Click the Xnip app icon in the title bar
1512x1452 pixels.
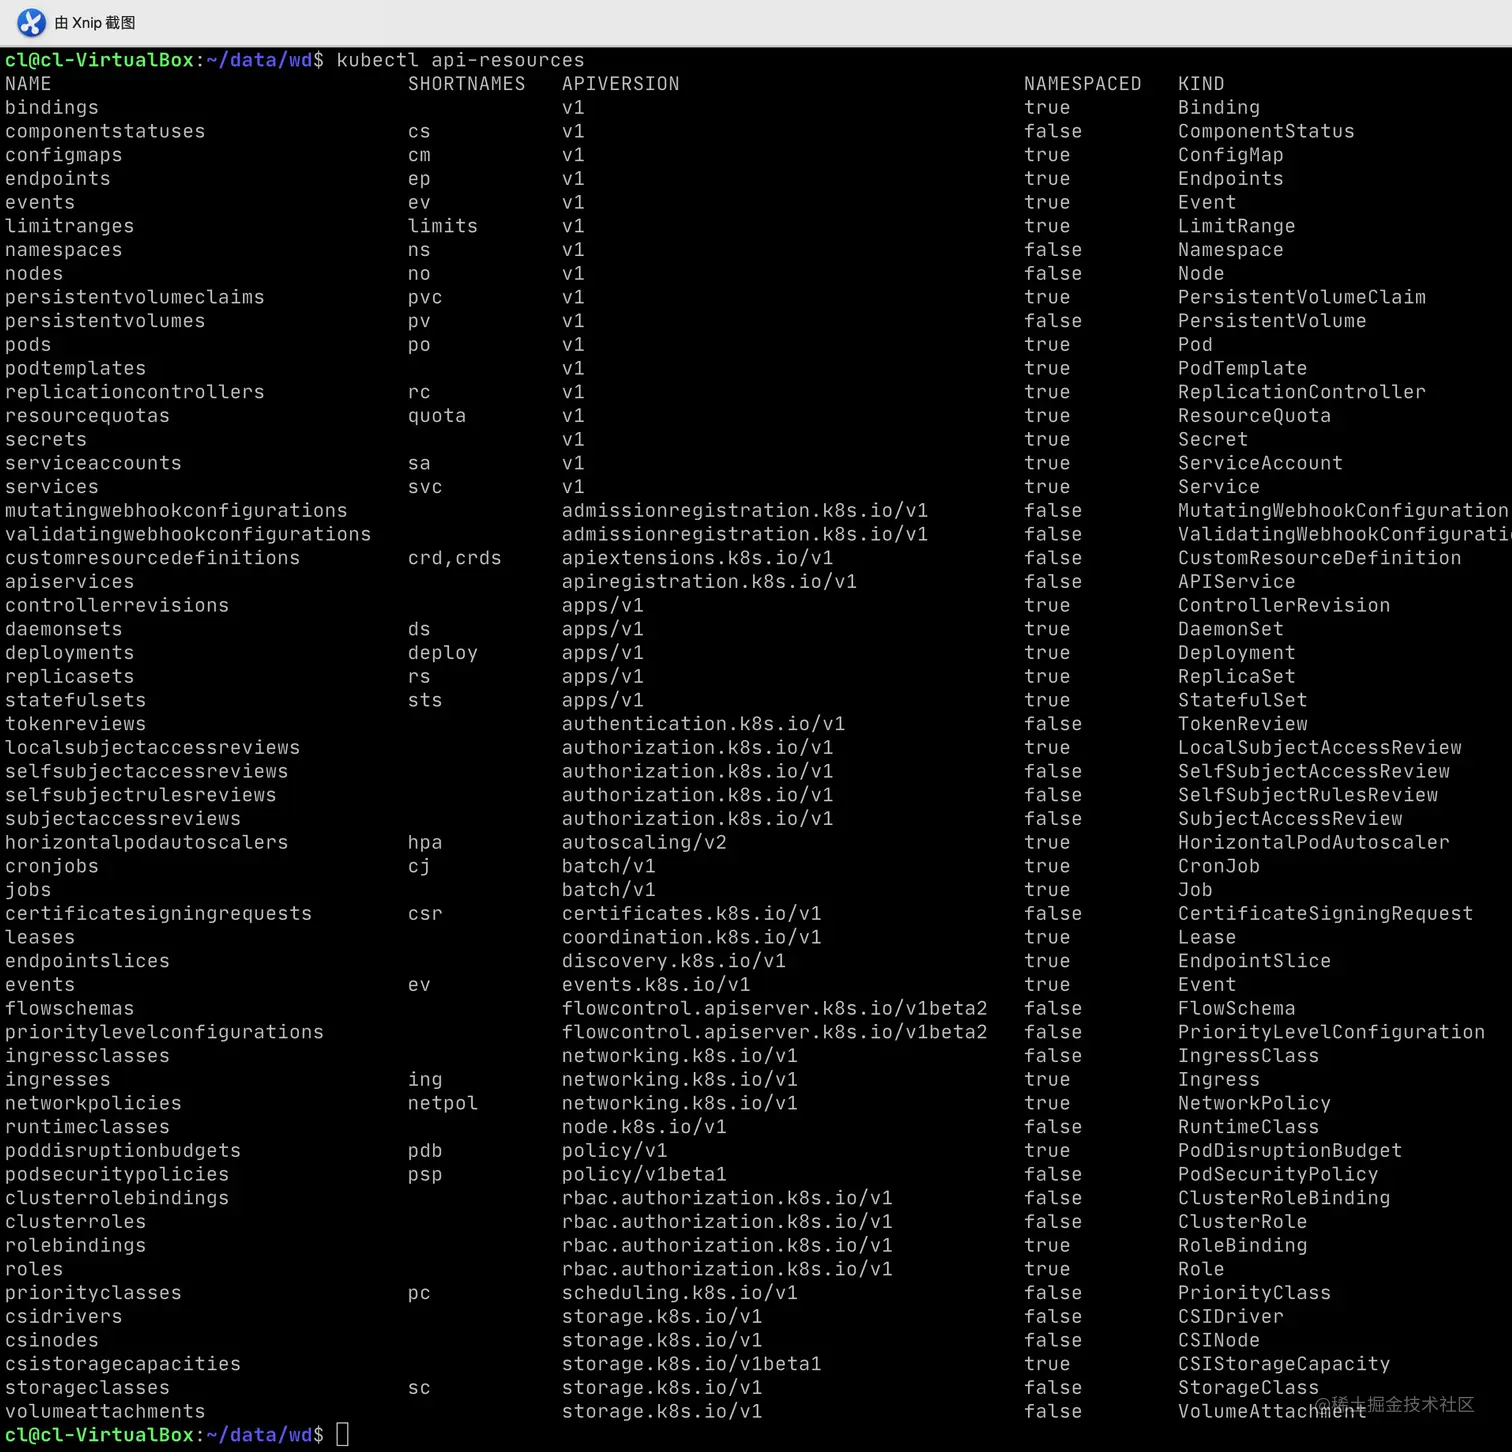tap(30, 23)
